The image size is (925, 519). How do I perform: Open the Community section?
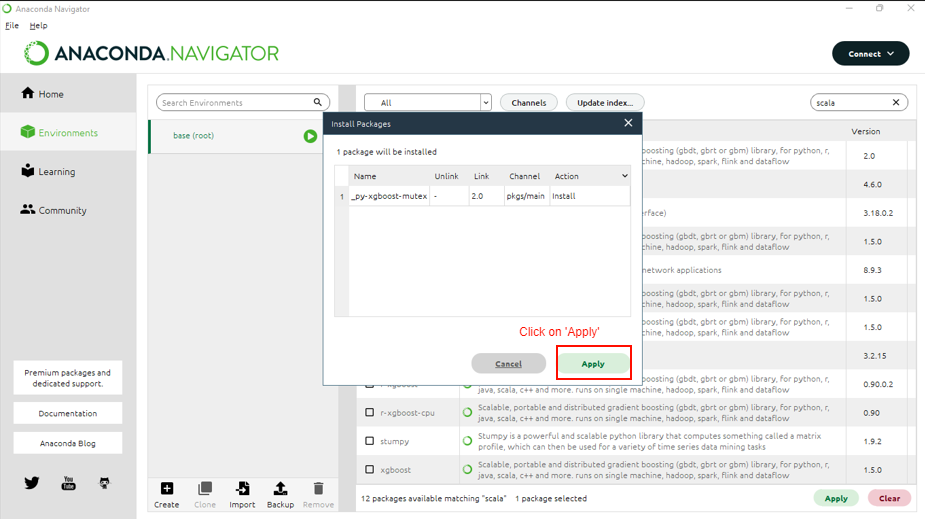tap(54, 210)
